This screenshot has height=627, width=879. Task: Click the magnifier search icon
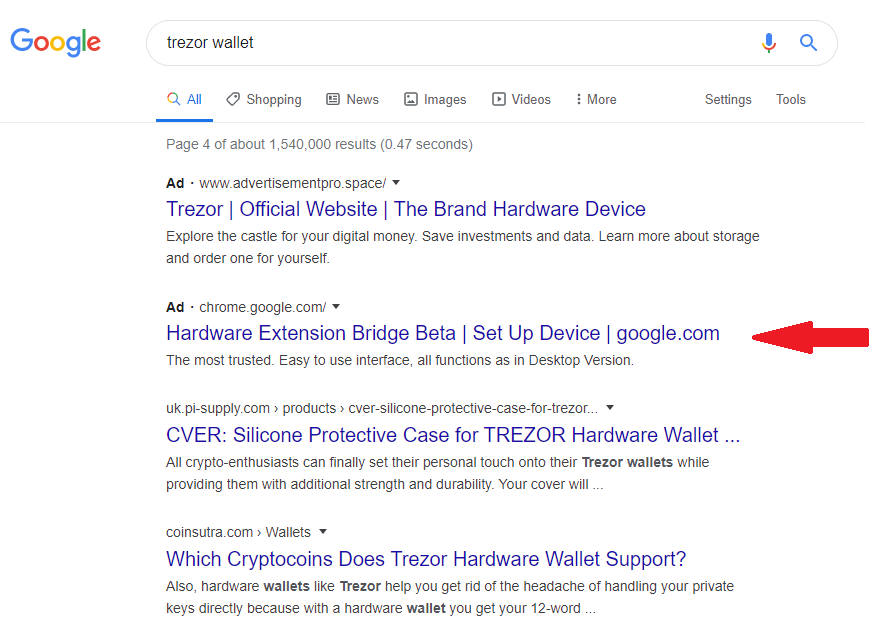[x=808, y=43]
